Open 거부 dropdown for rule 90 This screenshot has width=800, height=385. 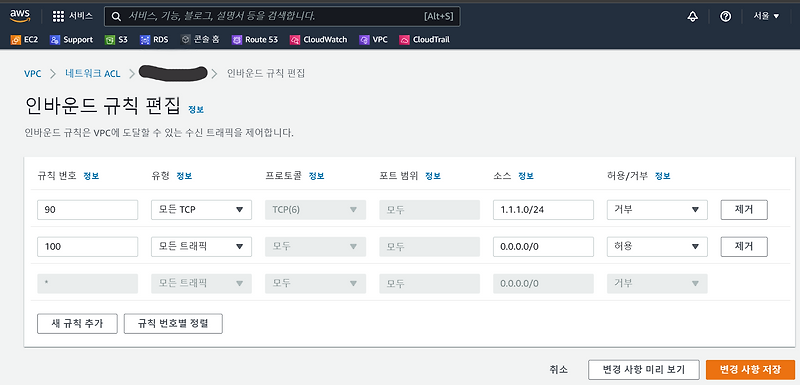[657, 210]
